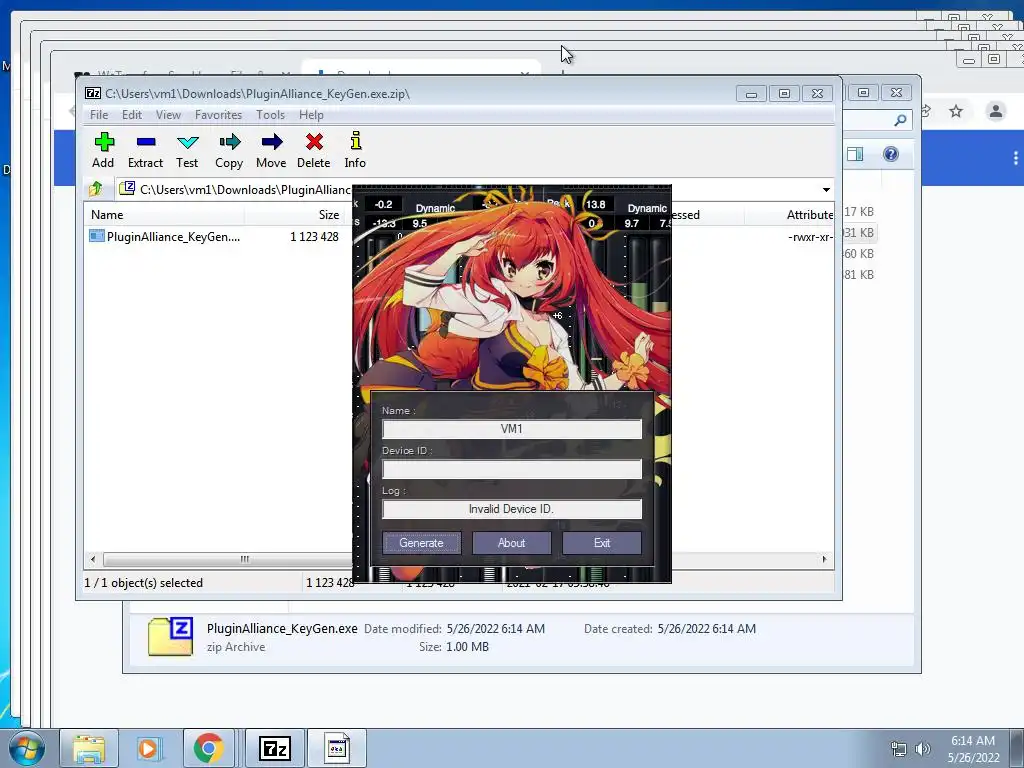Click the network tray icon
Screen dimensions: 1024x768
(x=899, y=749)
